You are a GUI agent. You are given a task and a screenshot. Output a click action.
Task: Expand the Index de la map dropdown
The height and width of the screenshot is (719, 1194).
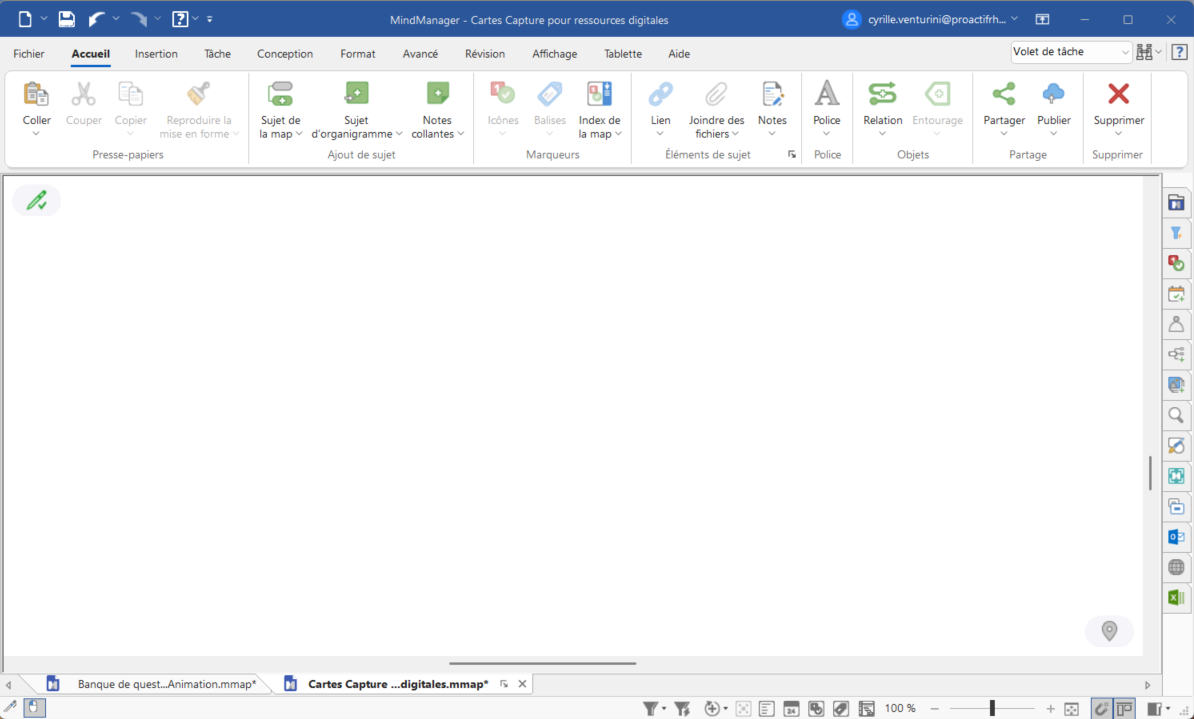[599, 133]
